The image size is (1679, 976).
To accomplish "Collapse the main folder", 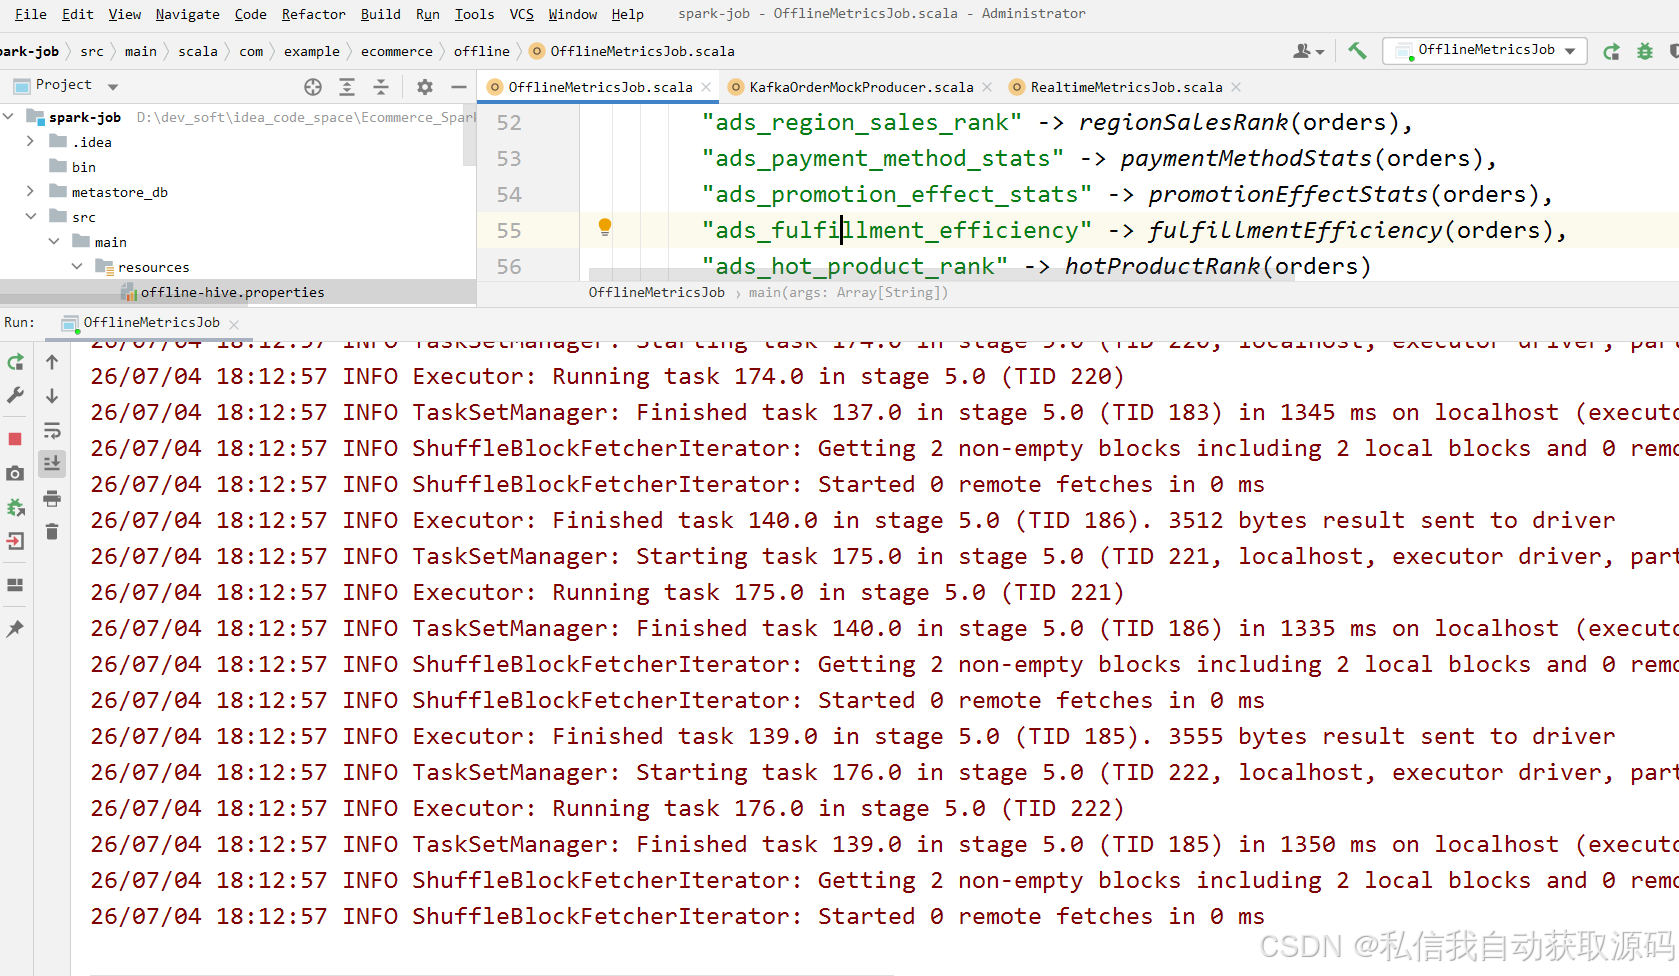I will [54, 242].
